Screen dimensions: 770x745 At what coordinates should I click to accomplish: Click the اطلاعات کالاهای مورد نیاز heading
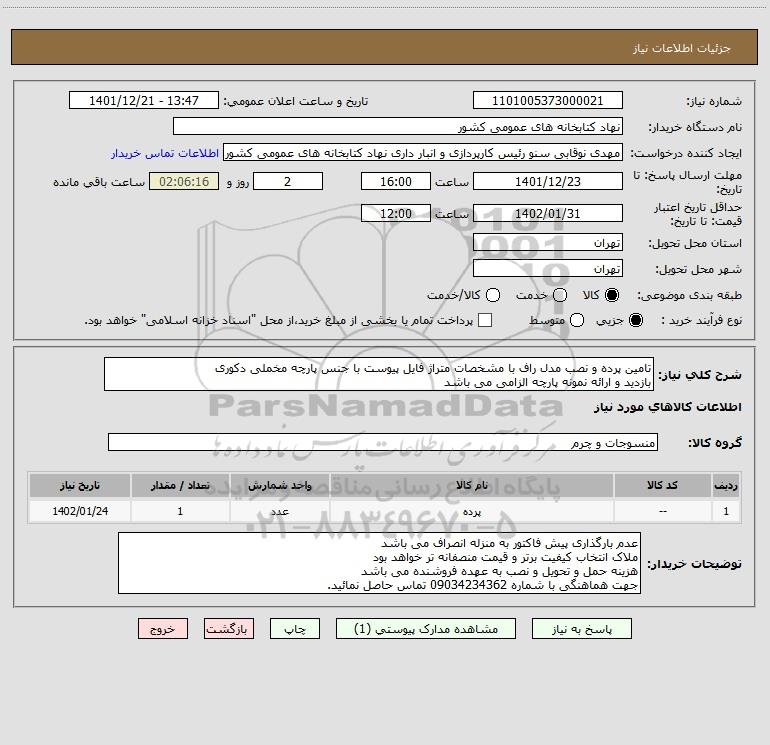point(668,407)
